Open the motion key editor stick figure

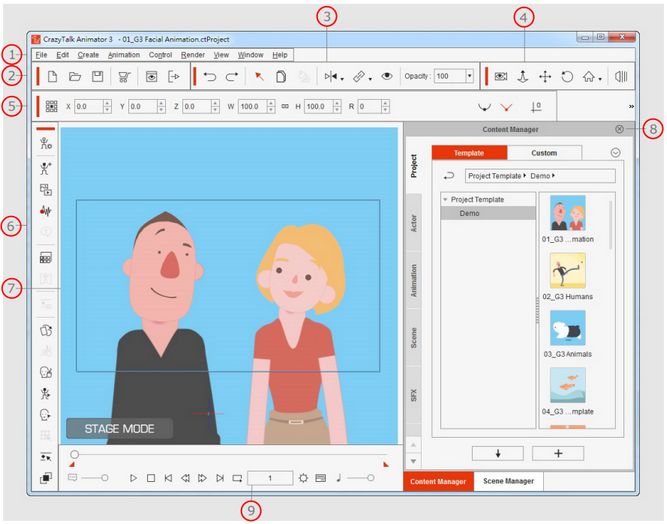click(x=46, y=393)
